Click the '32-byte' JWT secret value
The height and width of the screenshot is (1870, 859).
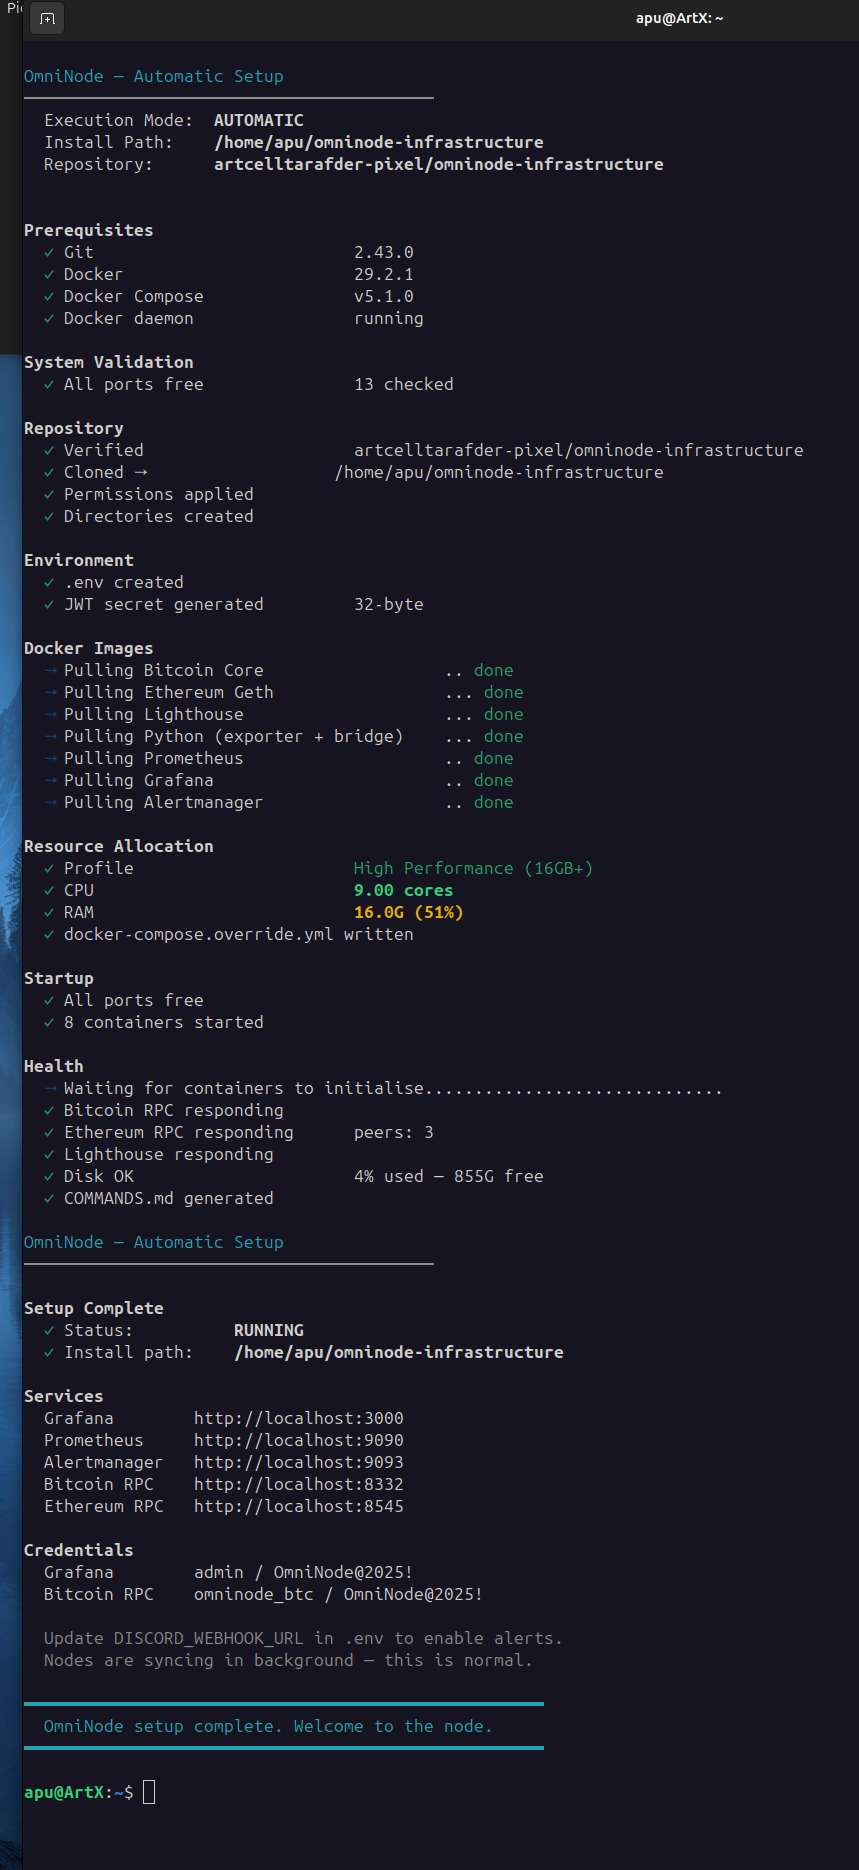(x=389, y=604)
